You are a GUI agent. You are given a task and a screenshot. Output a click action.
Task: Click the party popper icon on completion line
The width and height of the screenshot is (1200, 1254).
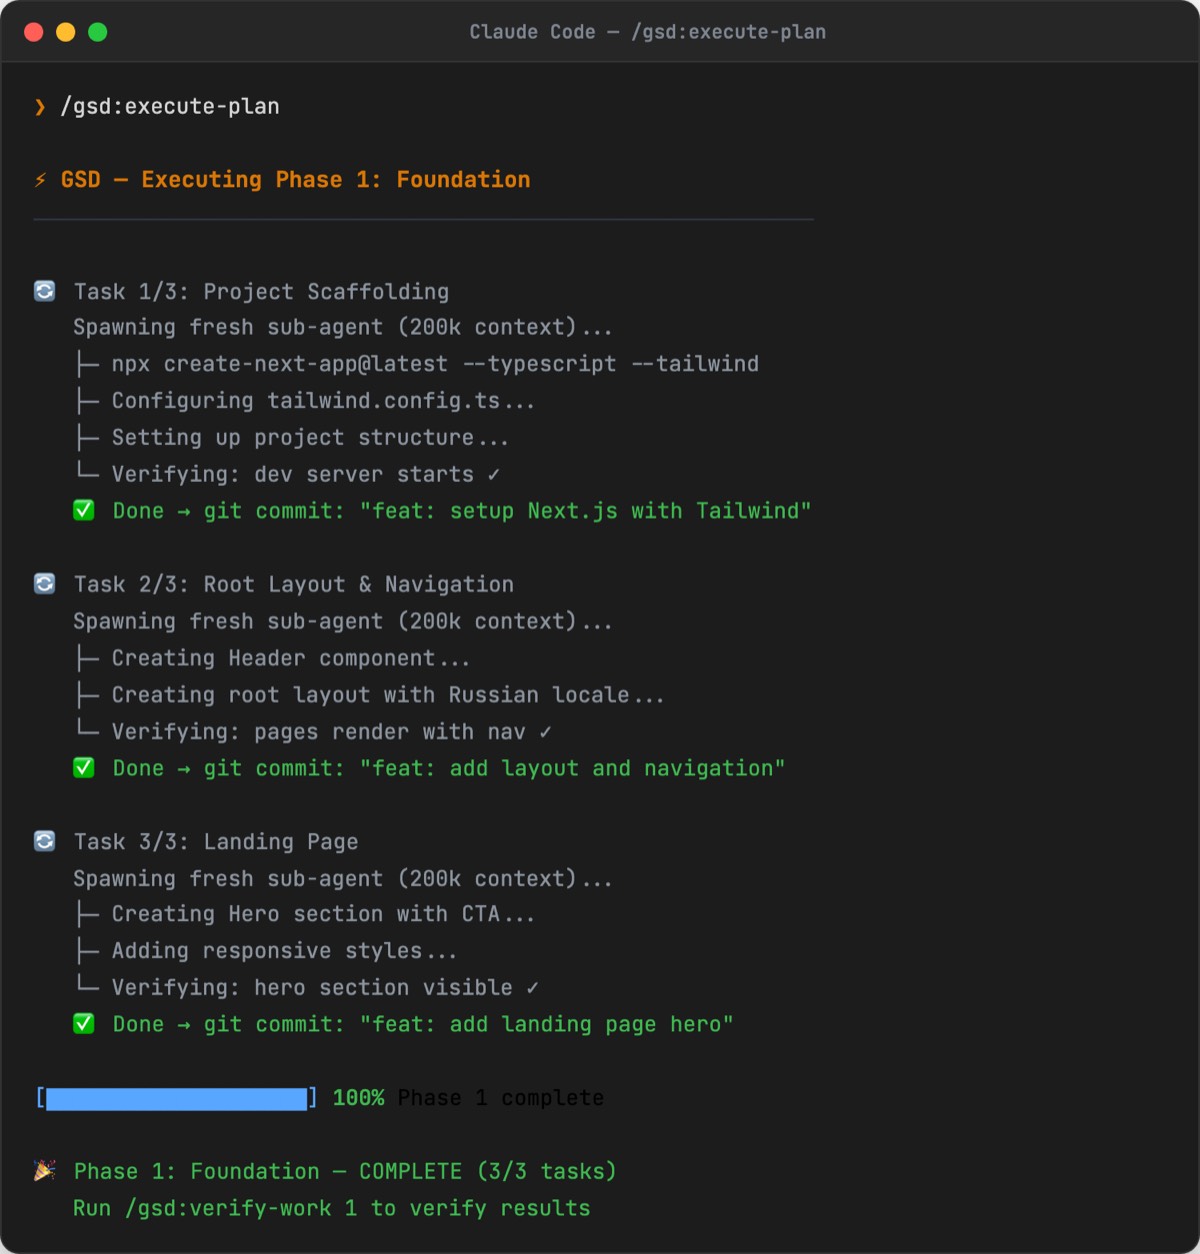click(x=44, y=1170)
